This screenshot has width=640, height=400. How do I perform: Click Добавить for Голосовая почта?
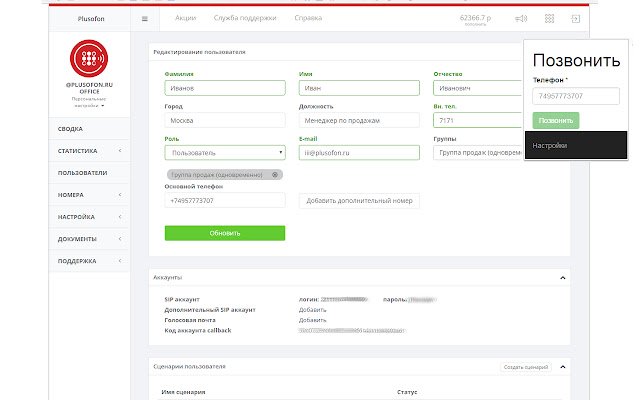[x=312, y=320]
